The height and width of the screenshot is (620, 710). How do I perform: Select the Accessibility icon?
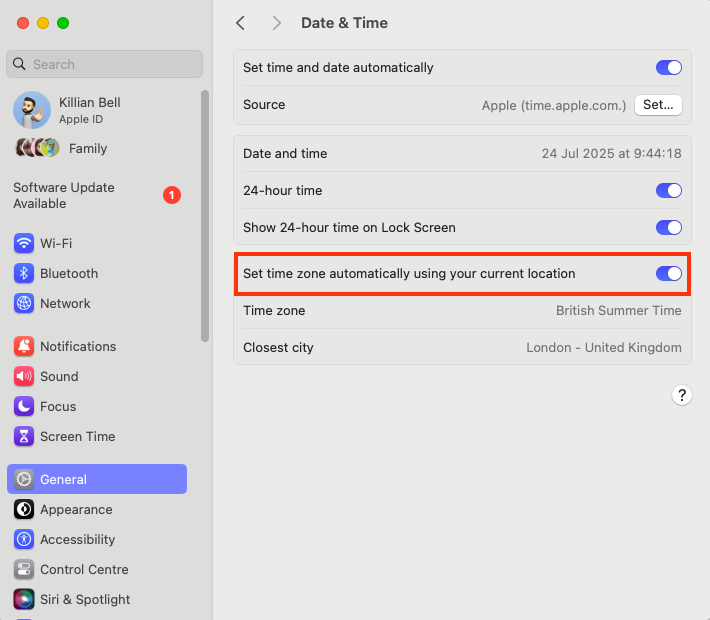24,539
